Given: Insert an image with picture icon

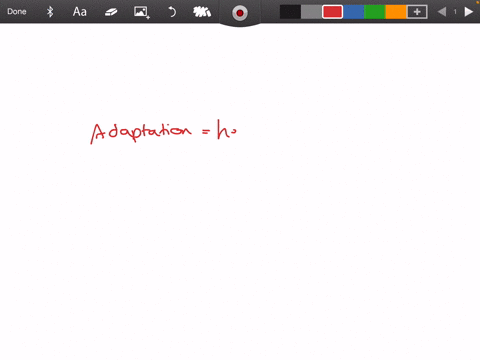Looking at the screenshot, I should tap(142, 12).
